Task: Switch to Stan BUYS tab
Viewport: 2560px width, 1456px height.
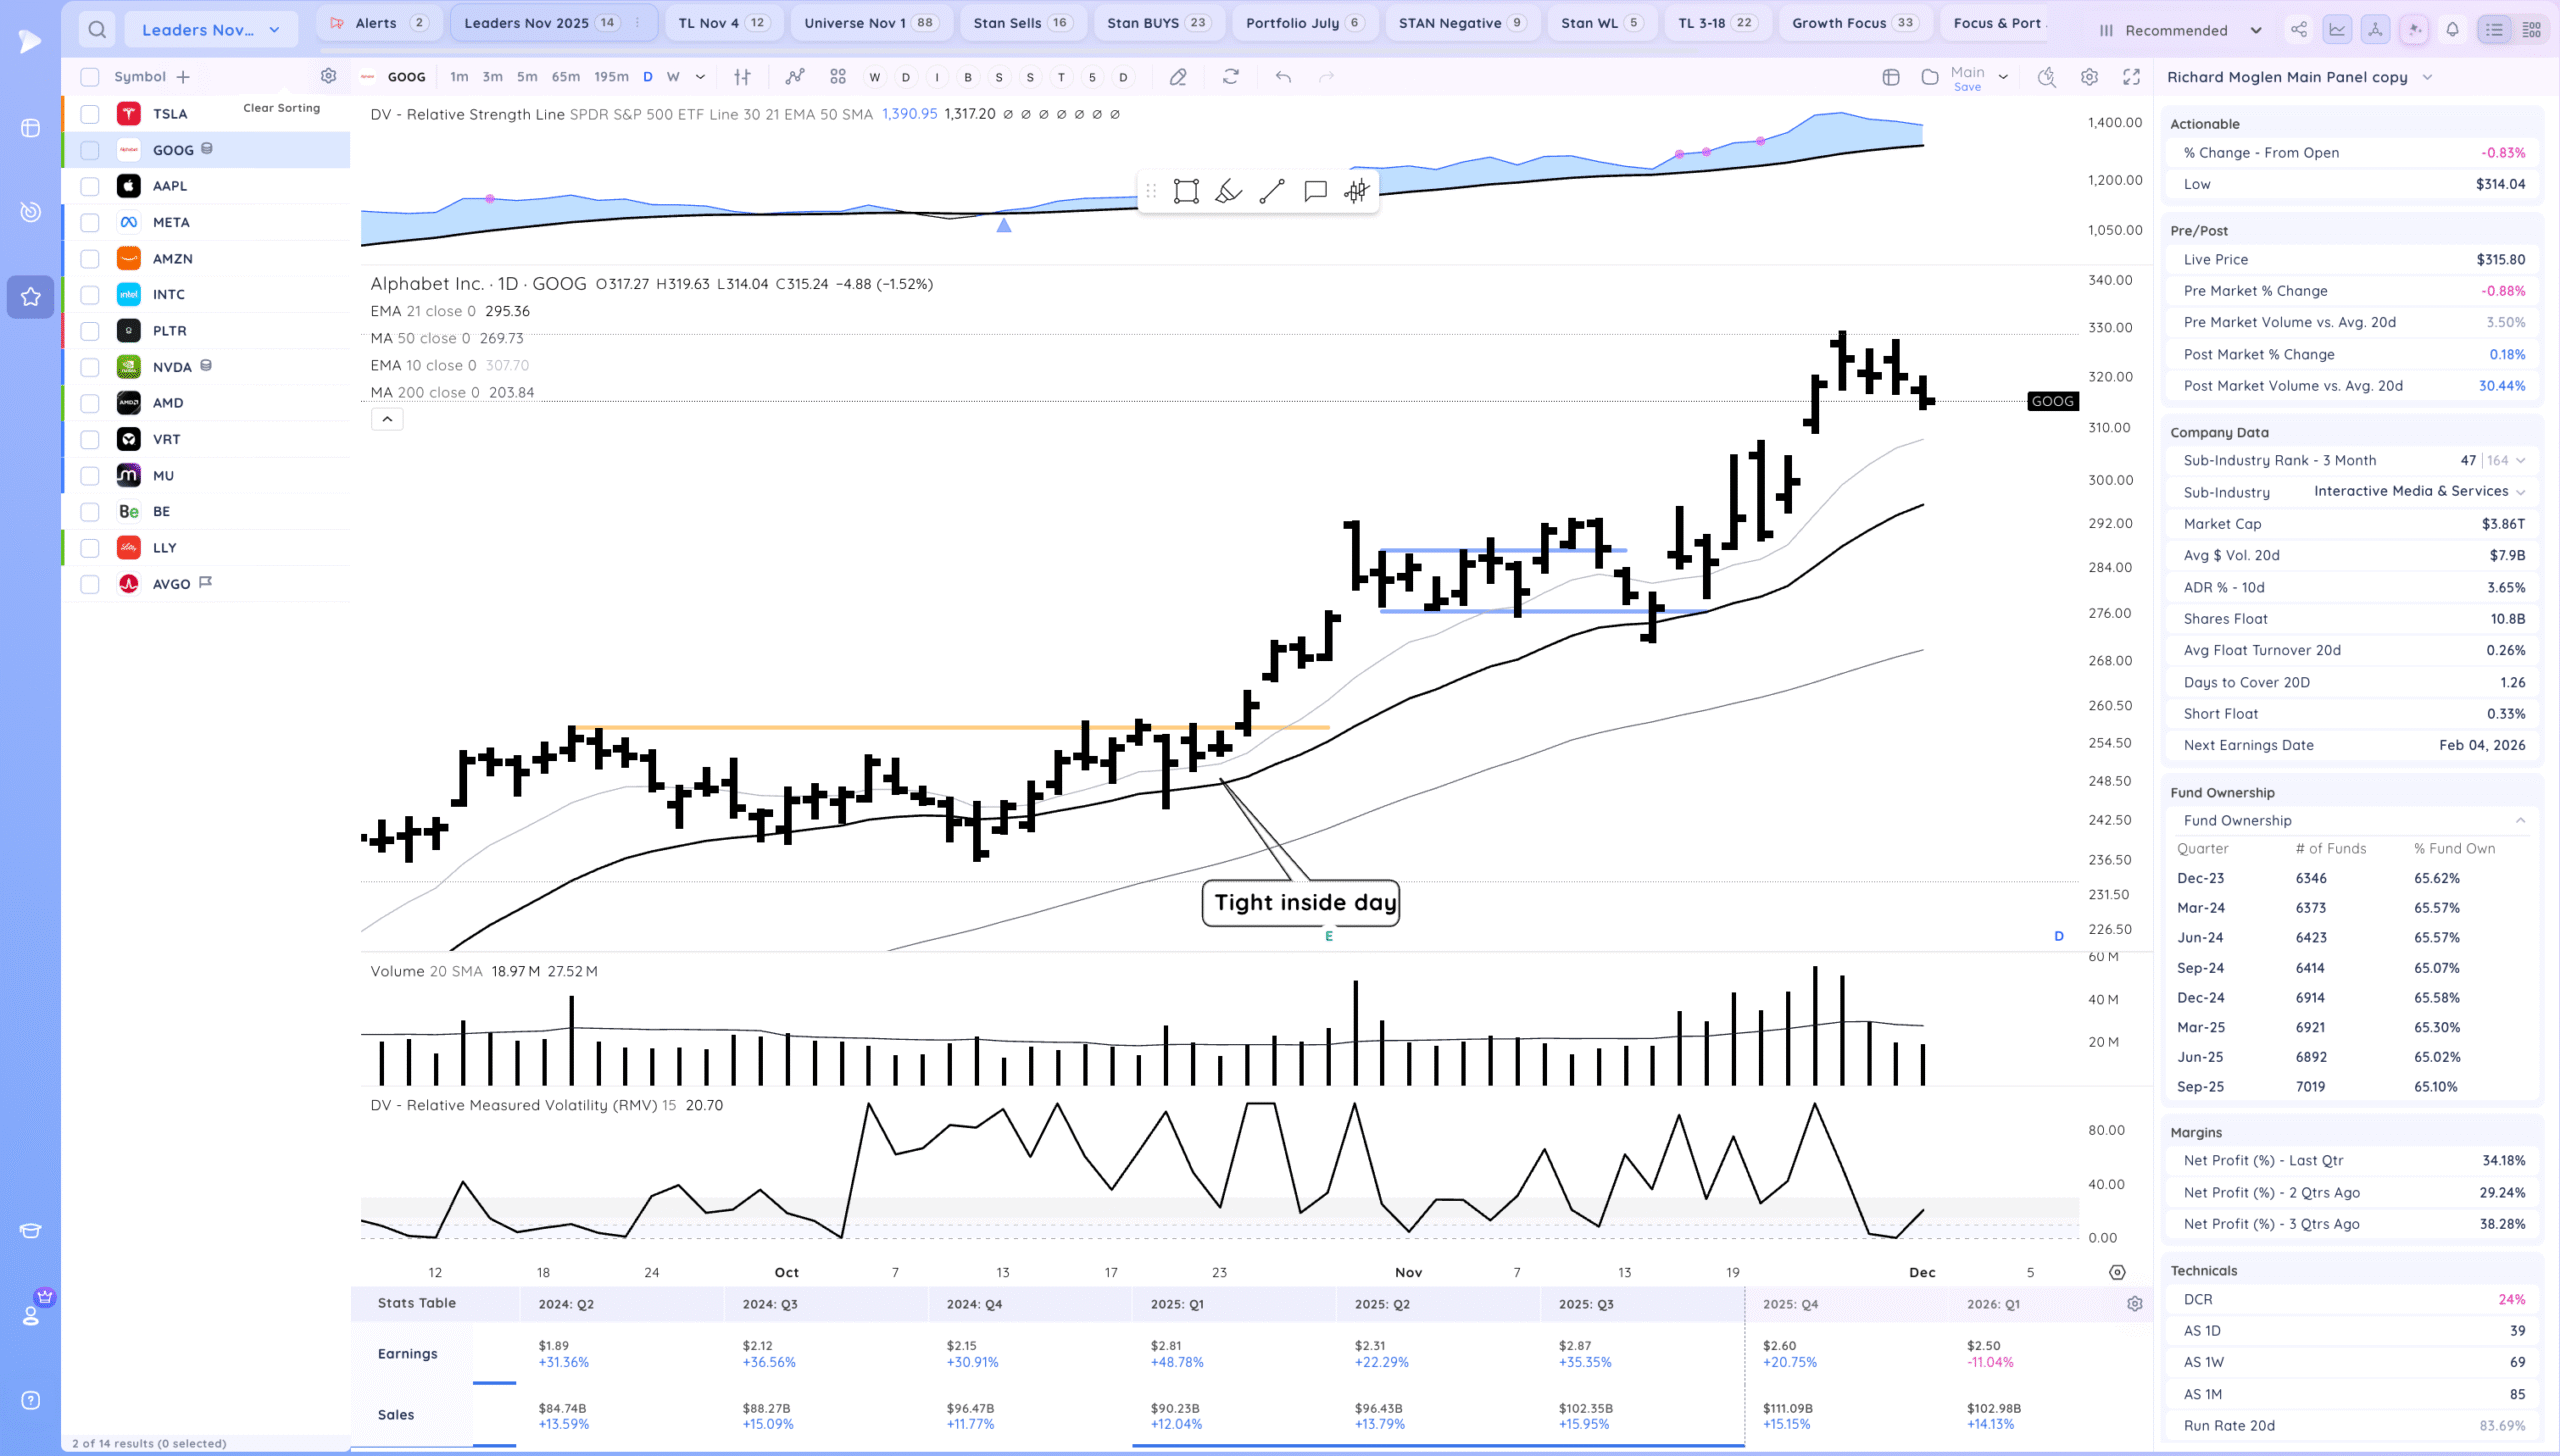Action: click(1156, 23)
